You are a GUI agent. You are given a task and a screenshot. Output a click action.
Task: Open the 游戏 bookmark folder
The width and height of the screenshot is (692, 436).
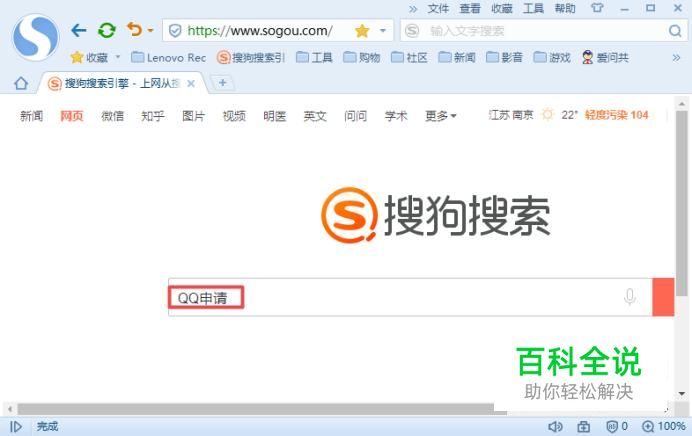coord(552,57)
